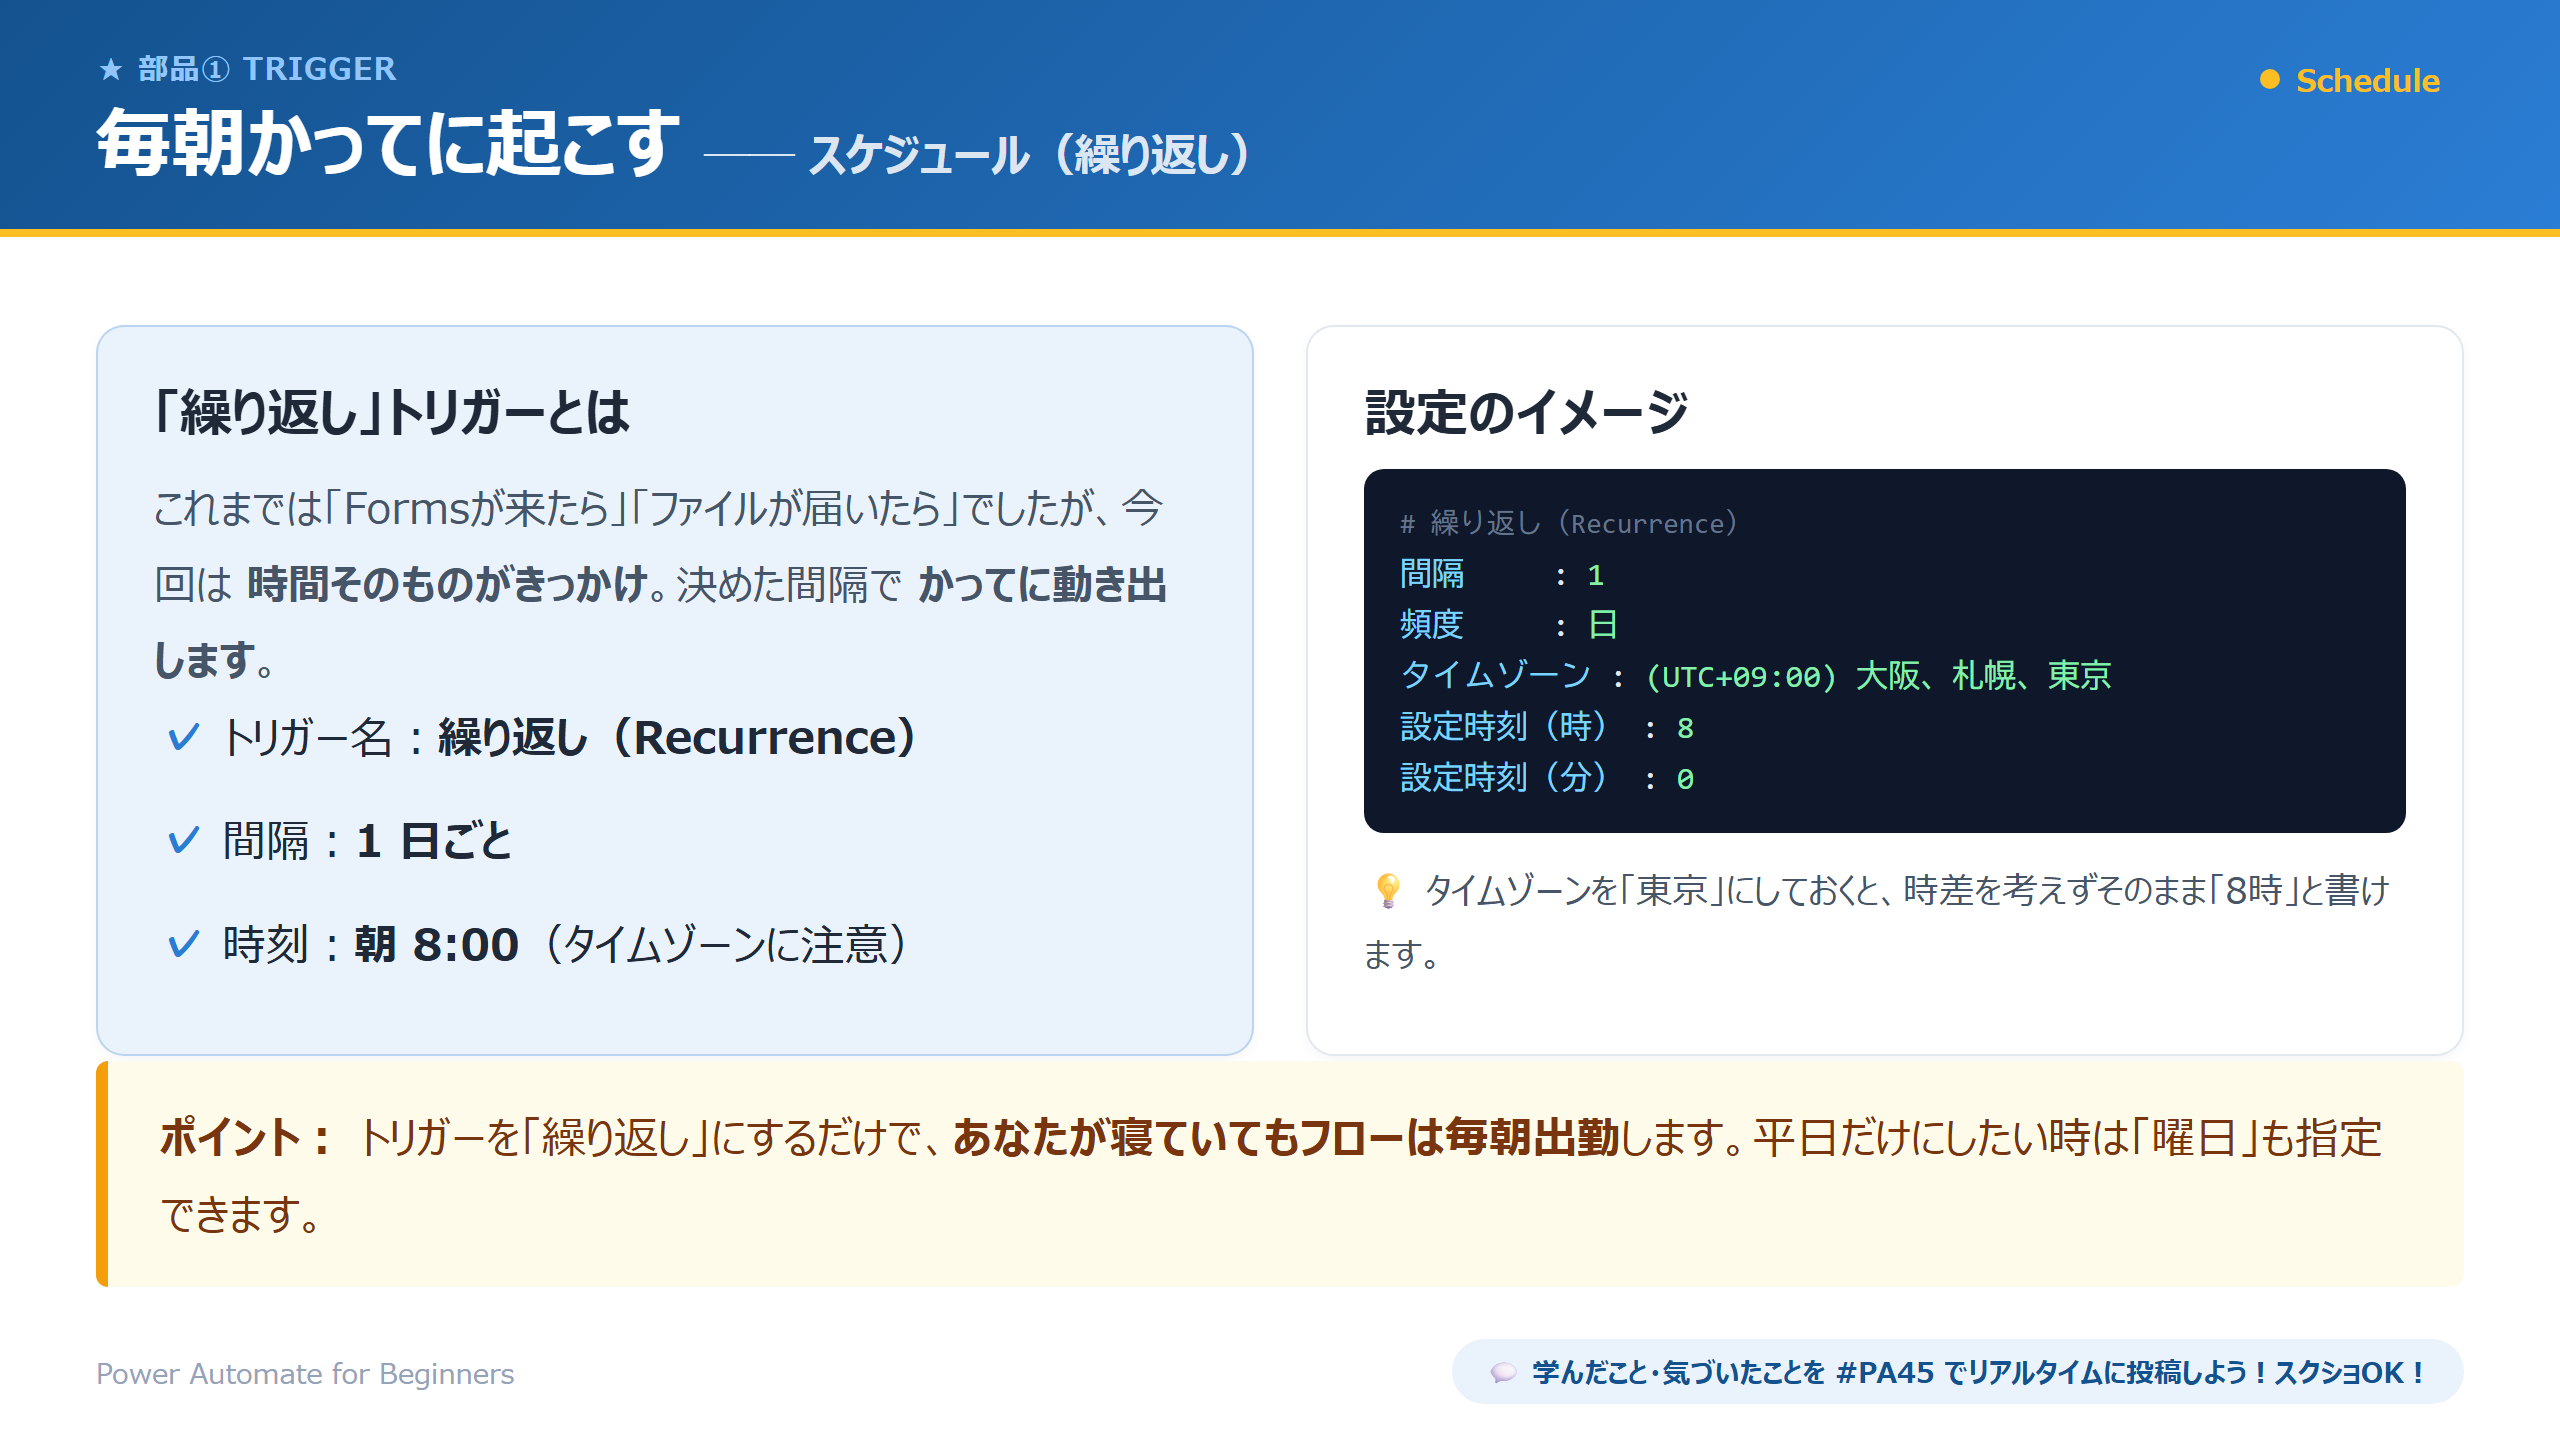
Task: Click the ポイント： label in yellow box
Action: [x=245, y=1138]
